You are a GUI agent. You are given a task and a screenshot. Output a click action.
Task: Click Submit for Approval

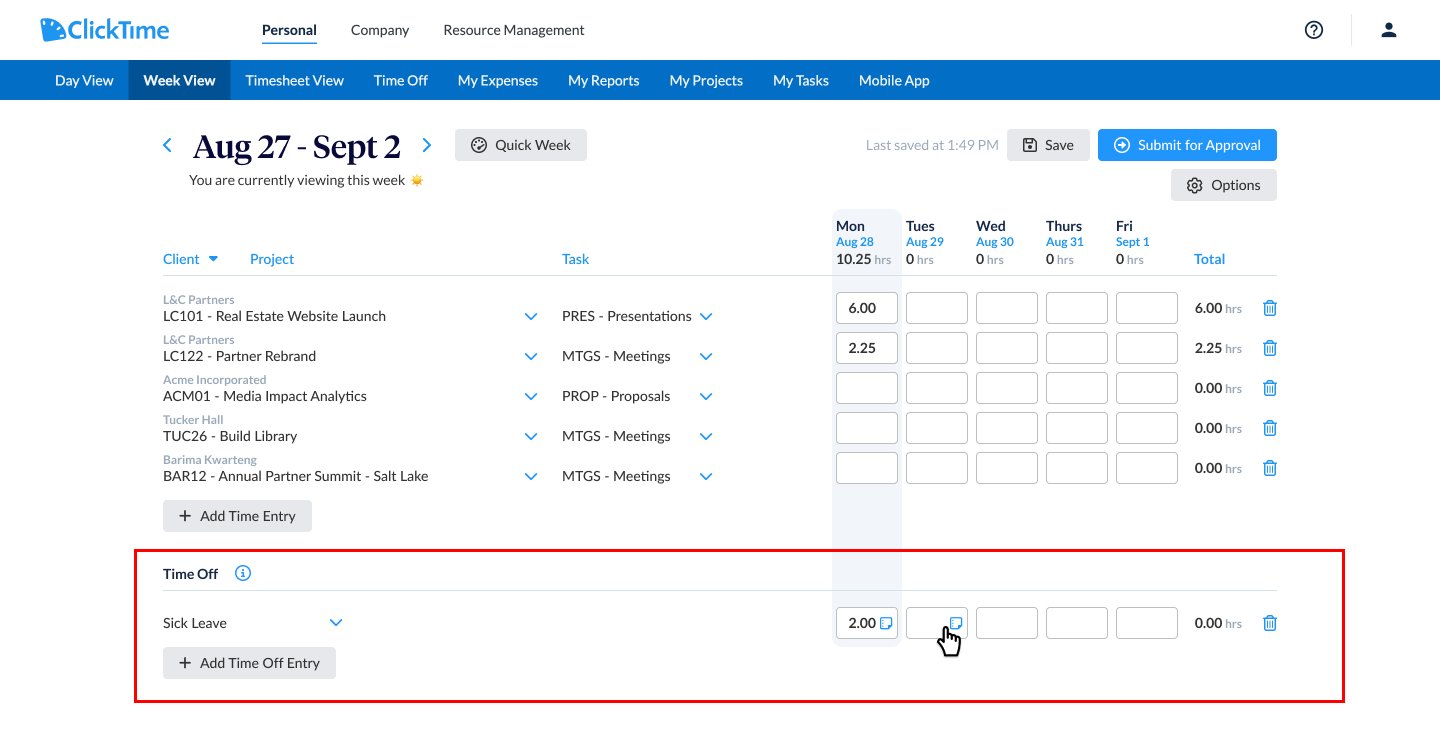click(x=1187, y=145)
